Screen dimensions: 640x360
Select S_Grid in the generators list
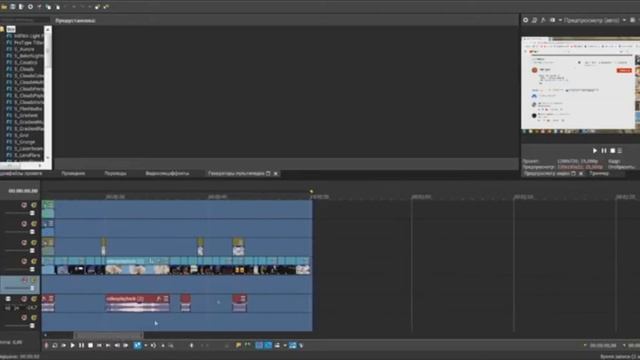pos(22,135)
